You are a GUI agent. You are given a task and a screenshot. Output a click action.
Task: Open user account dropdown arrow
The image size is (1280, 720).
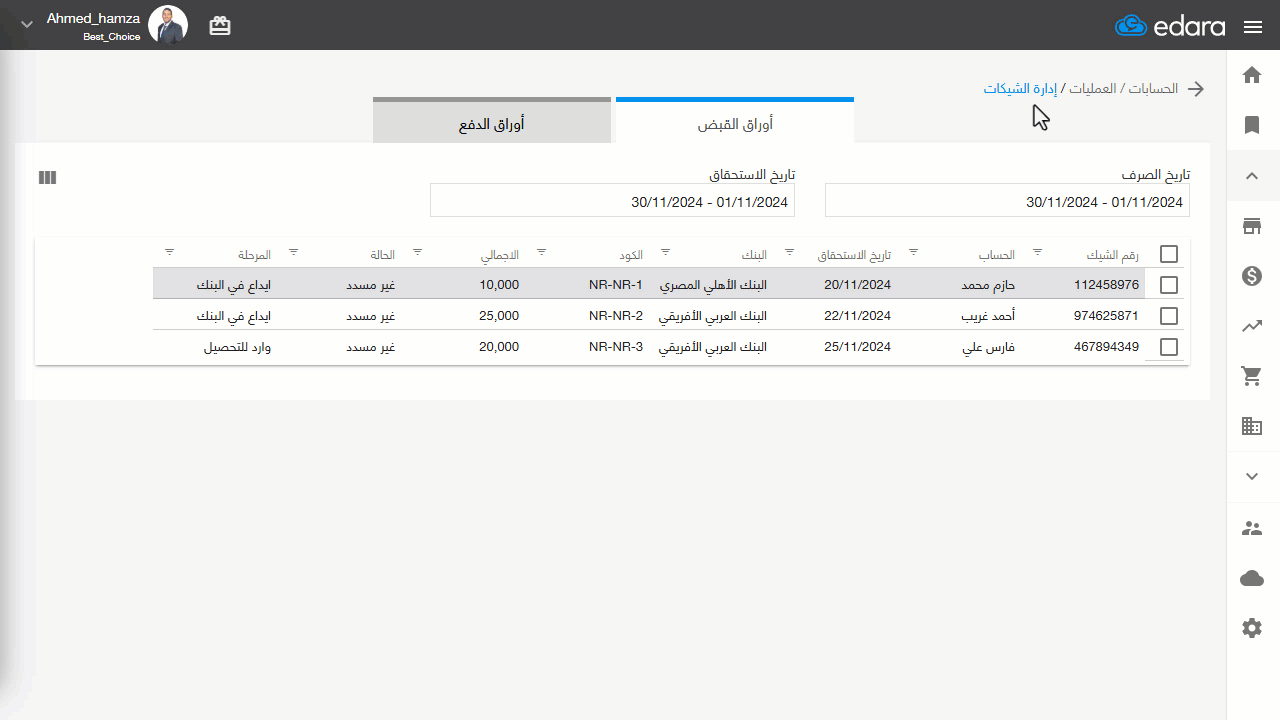(27, 25)
